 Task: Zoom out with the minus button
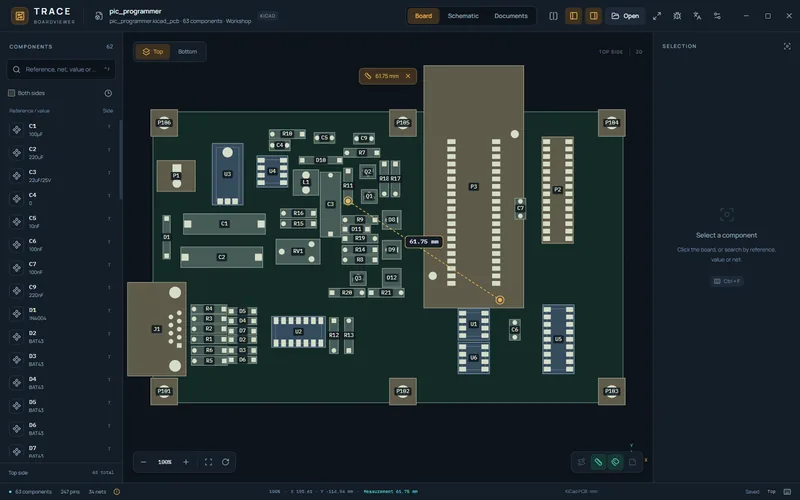[x=143, y=462]
